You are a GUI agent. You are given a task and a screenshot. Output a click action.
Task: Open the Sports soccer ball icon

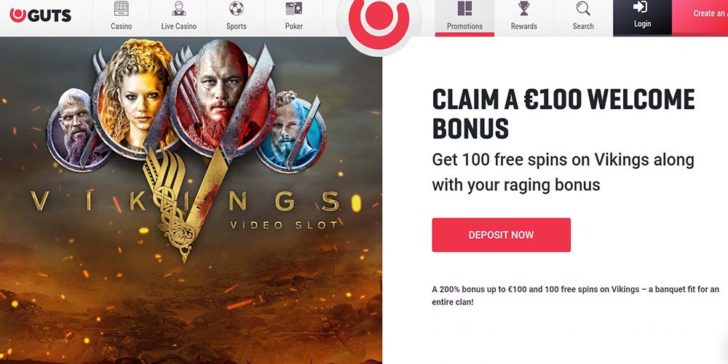click(x=236, y=8)
